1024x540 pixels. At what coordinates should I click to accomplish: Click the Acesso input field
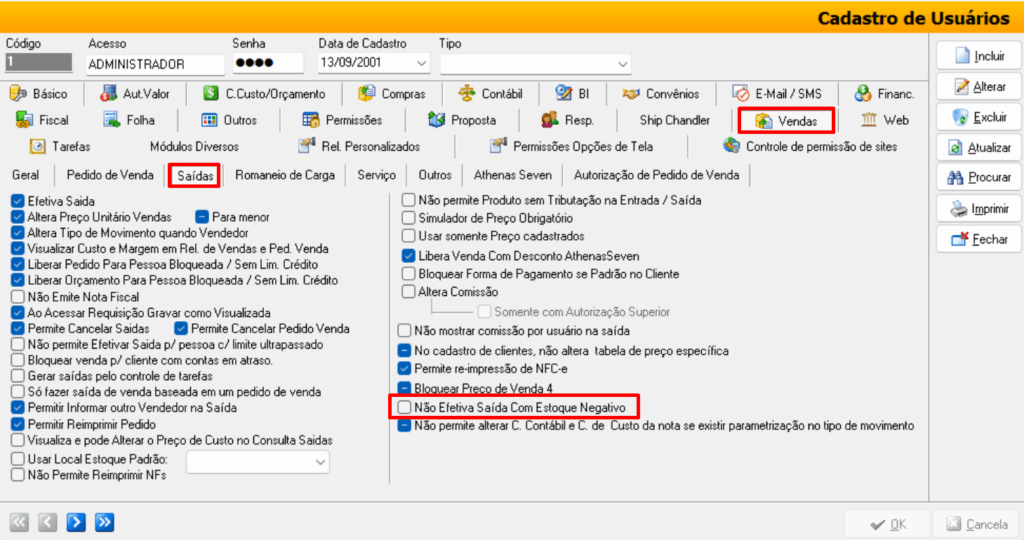point(154,64)
